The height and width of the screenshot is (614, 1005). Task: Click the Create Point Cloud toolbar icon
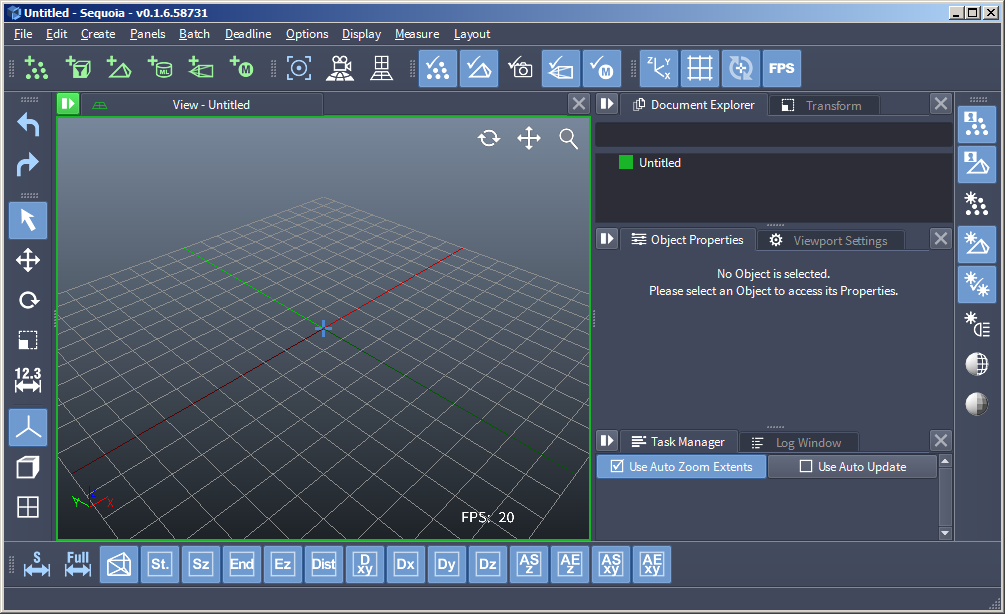tap(36, 68)
